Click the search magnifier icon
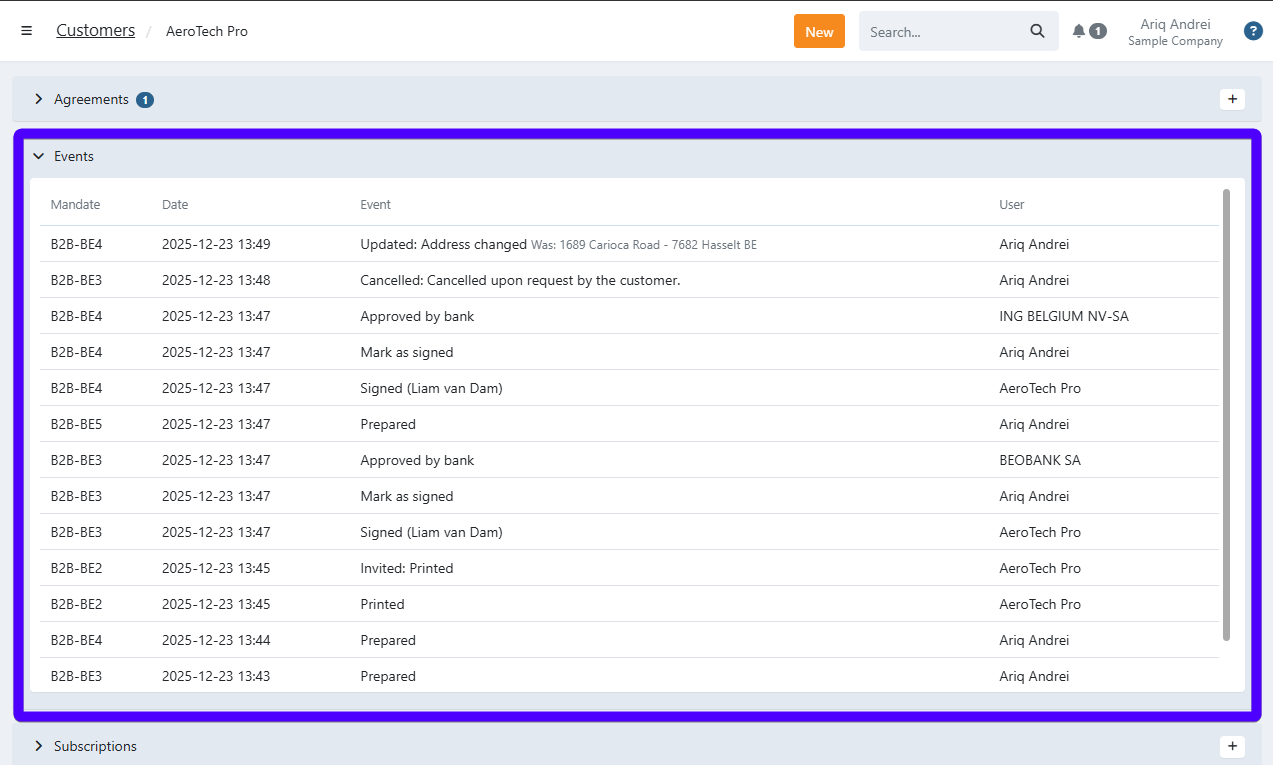Screen dimensions: 1273x765 (1037, 31)
